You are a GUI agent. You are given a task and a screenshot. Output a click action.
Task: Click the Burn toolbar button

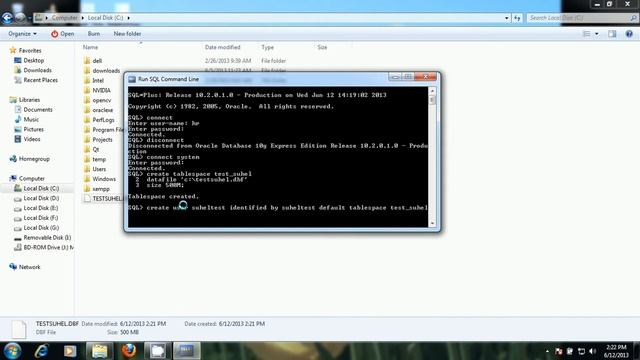(93, 34)
